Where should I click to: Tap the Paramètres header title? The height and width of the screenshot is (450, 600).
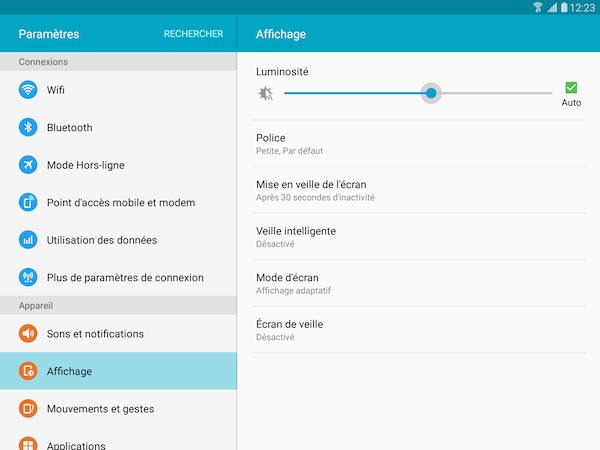point(49,34)
